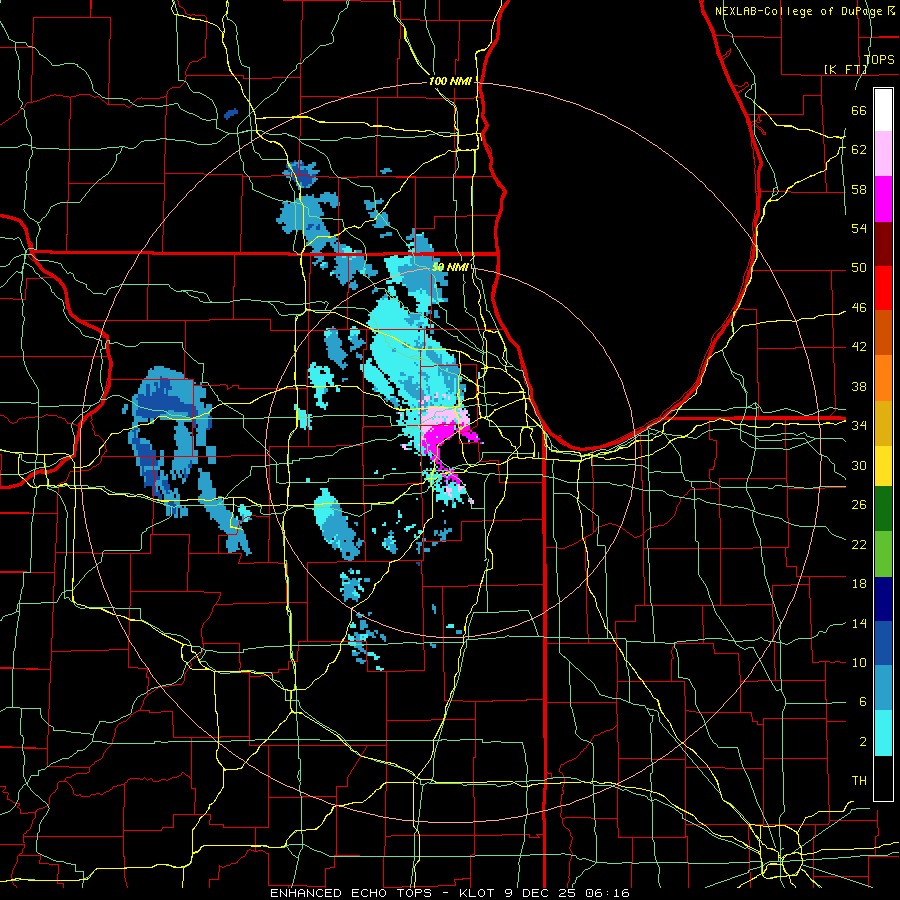
Task: Click the 26 value in the legend
Action: pyautogui.click(x=859, y=505)
